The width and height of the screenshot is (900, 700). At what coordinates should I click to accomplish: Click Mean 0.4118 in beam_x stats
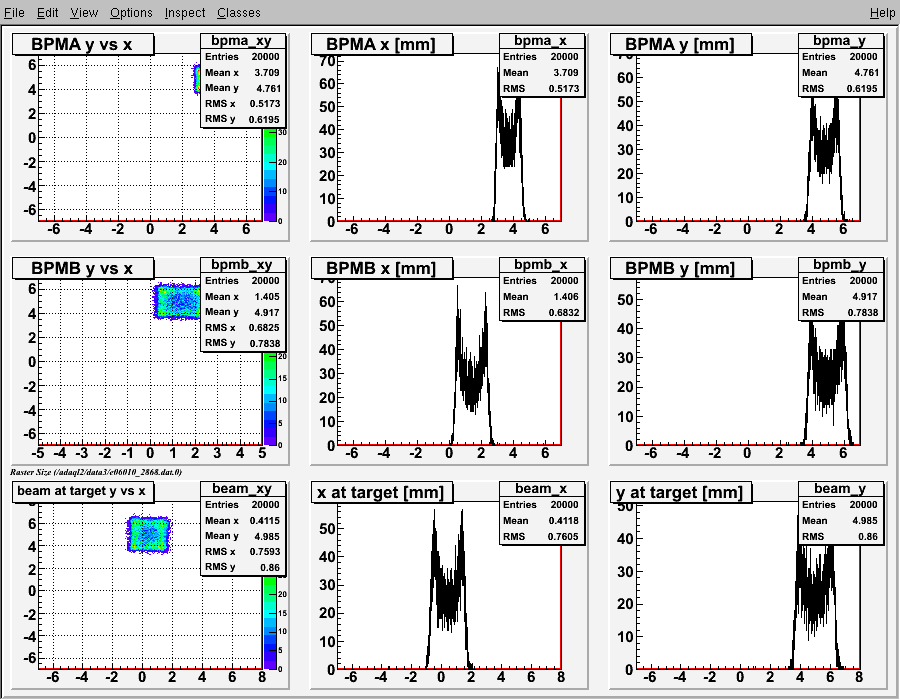pos(541,520)
